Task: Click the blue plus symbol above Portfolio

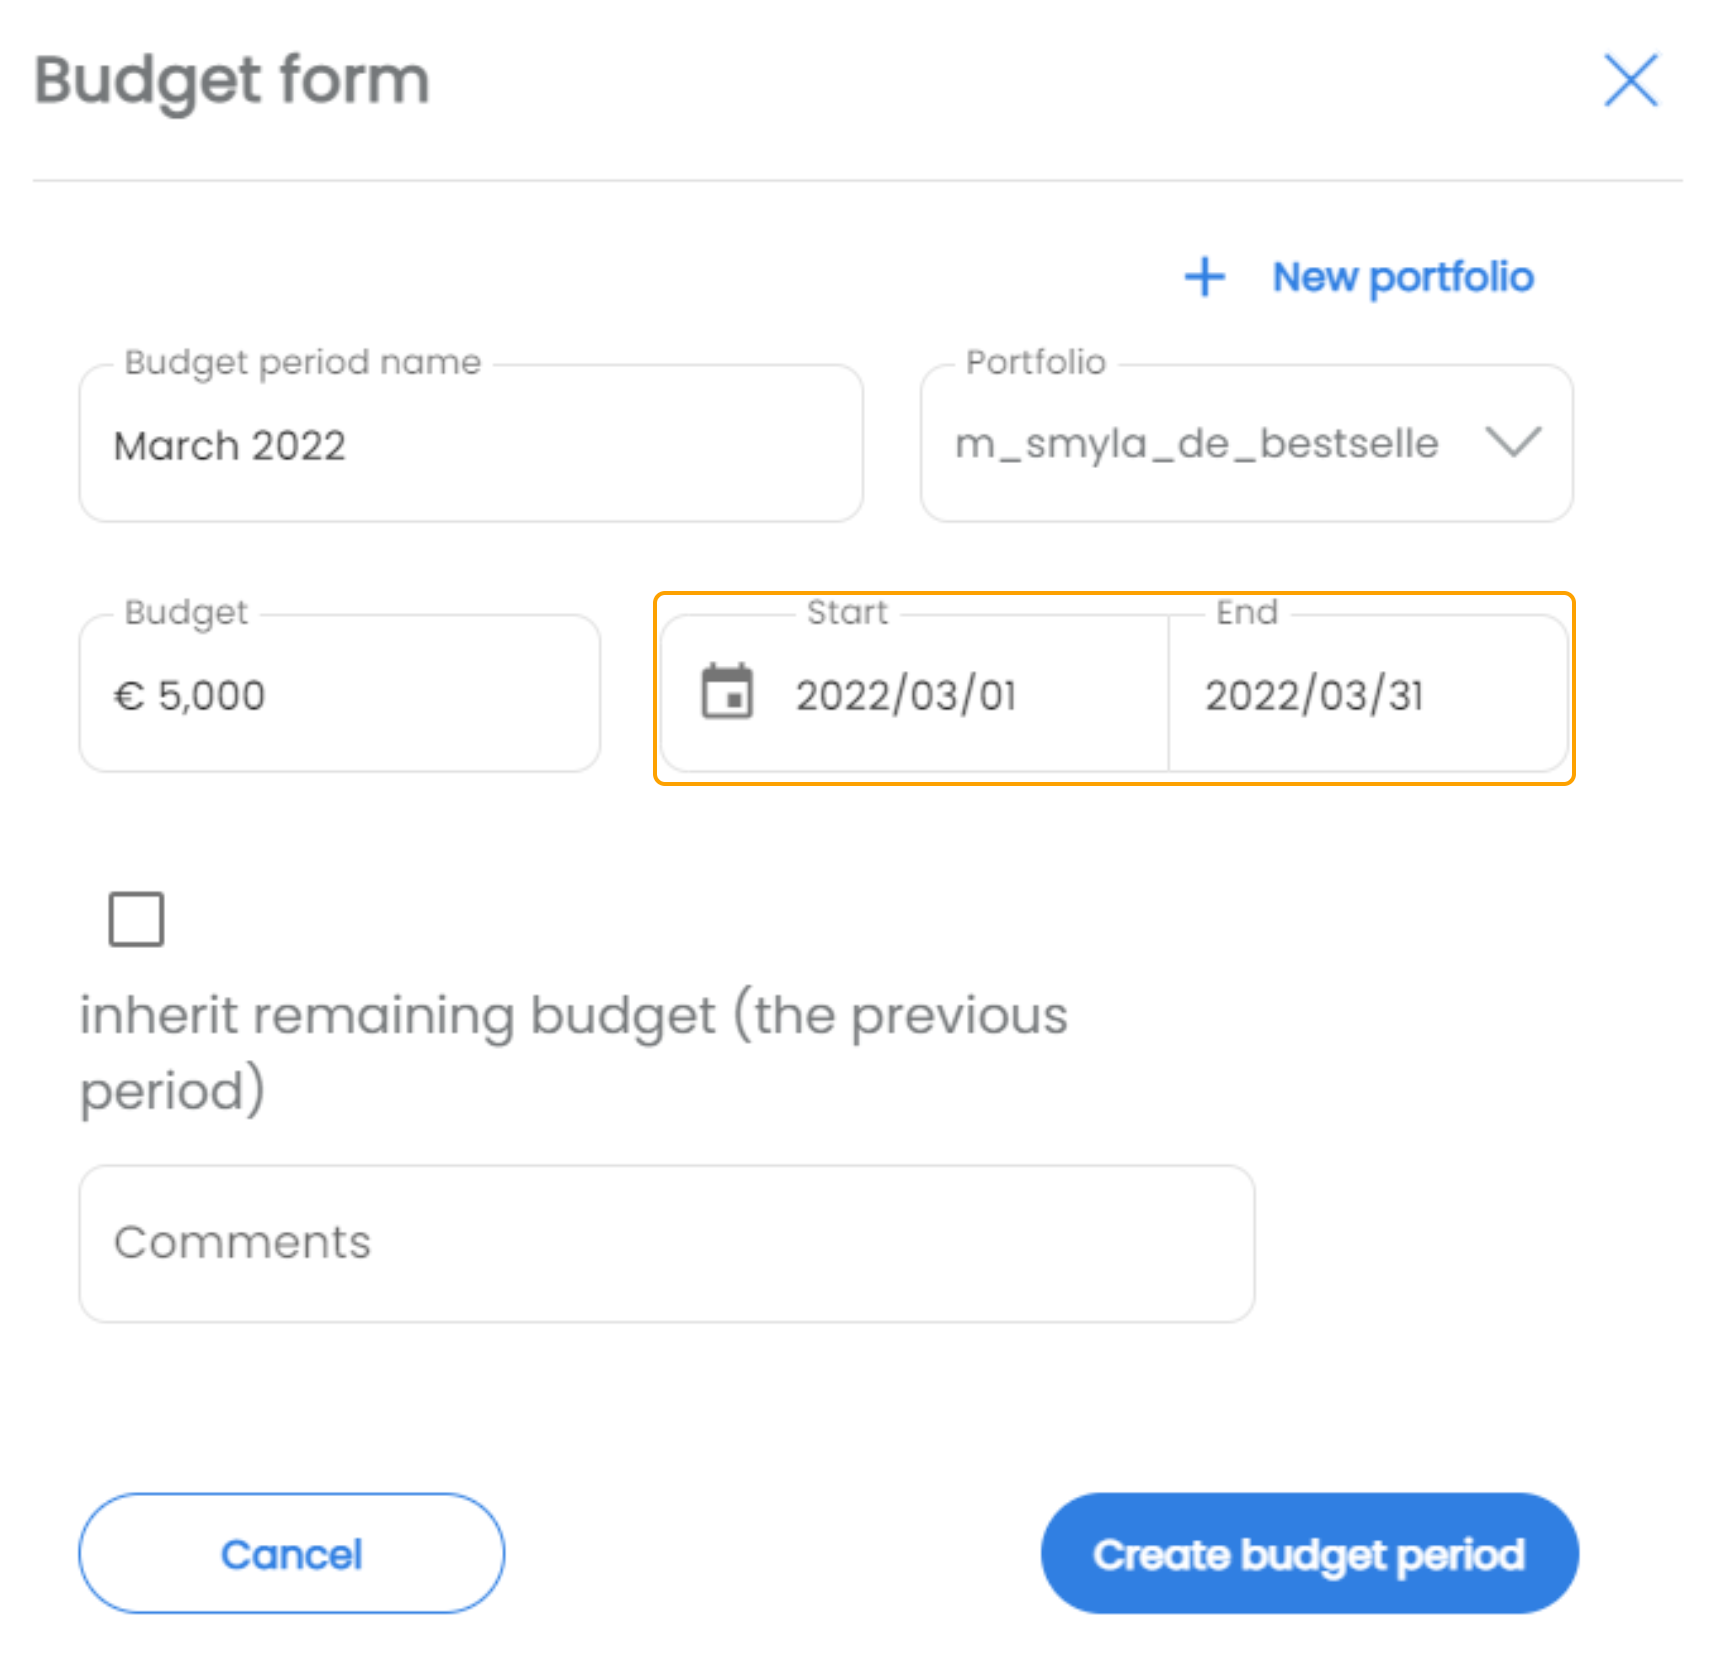Action: [1204, 277]
